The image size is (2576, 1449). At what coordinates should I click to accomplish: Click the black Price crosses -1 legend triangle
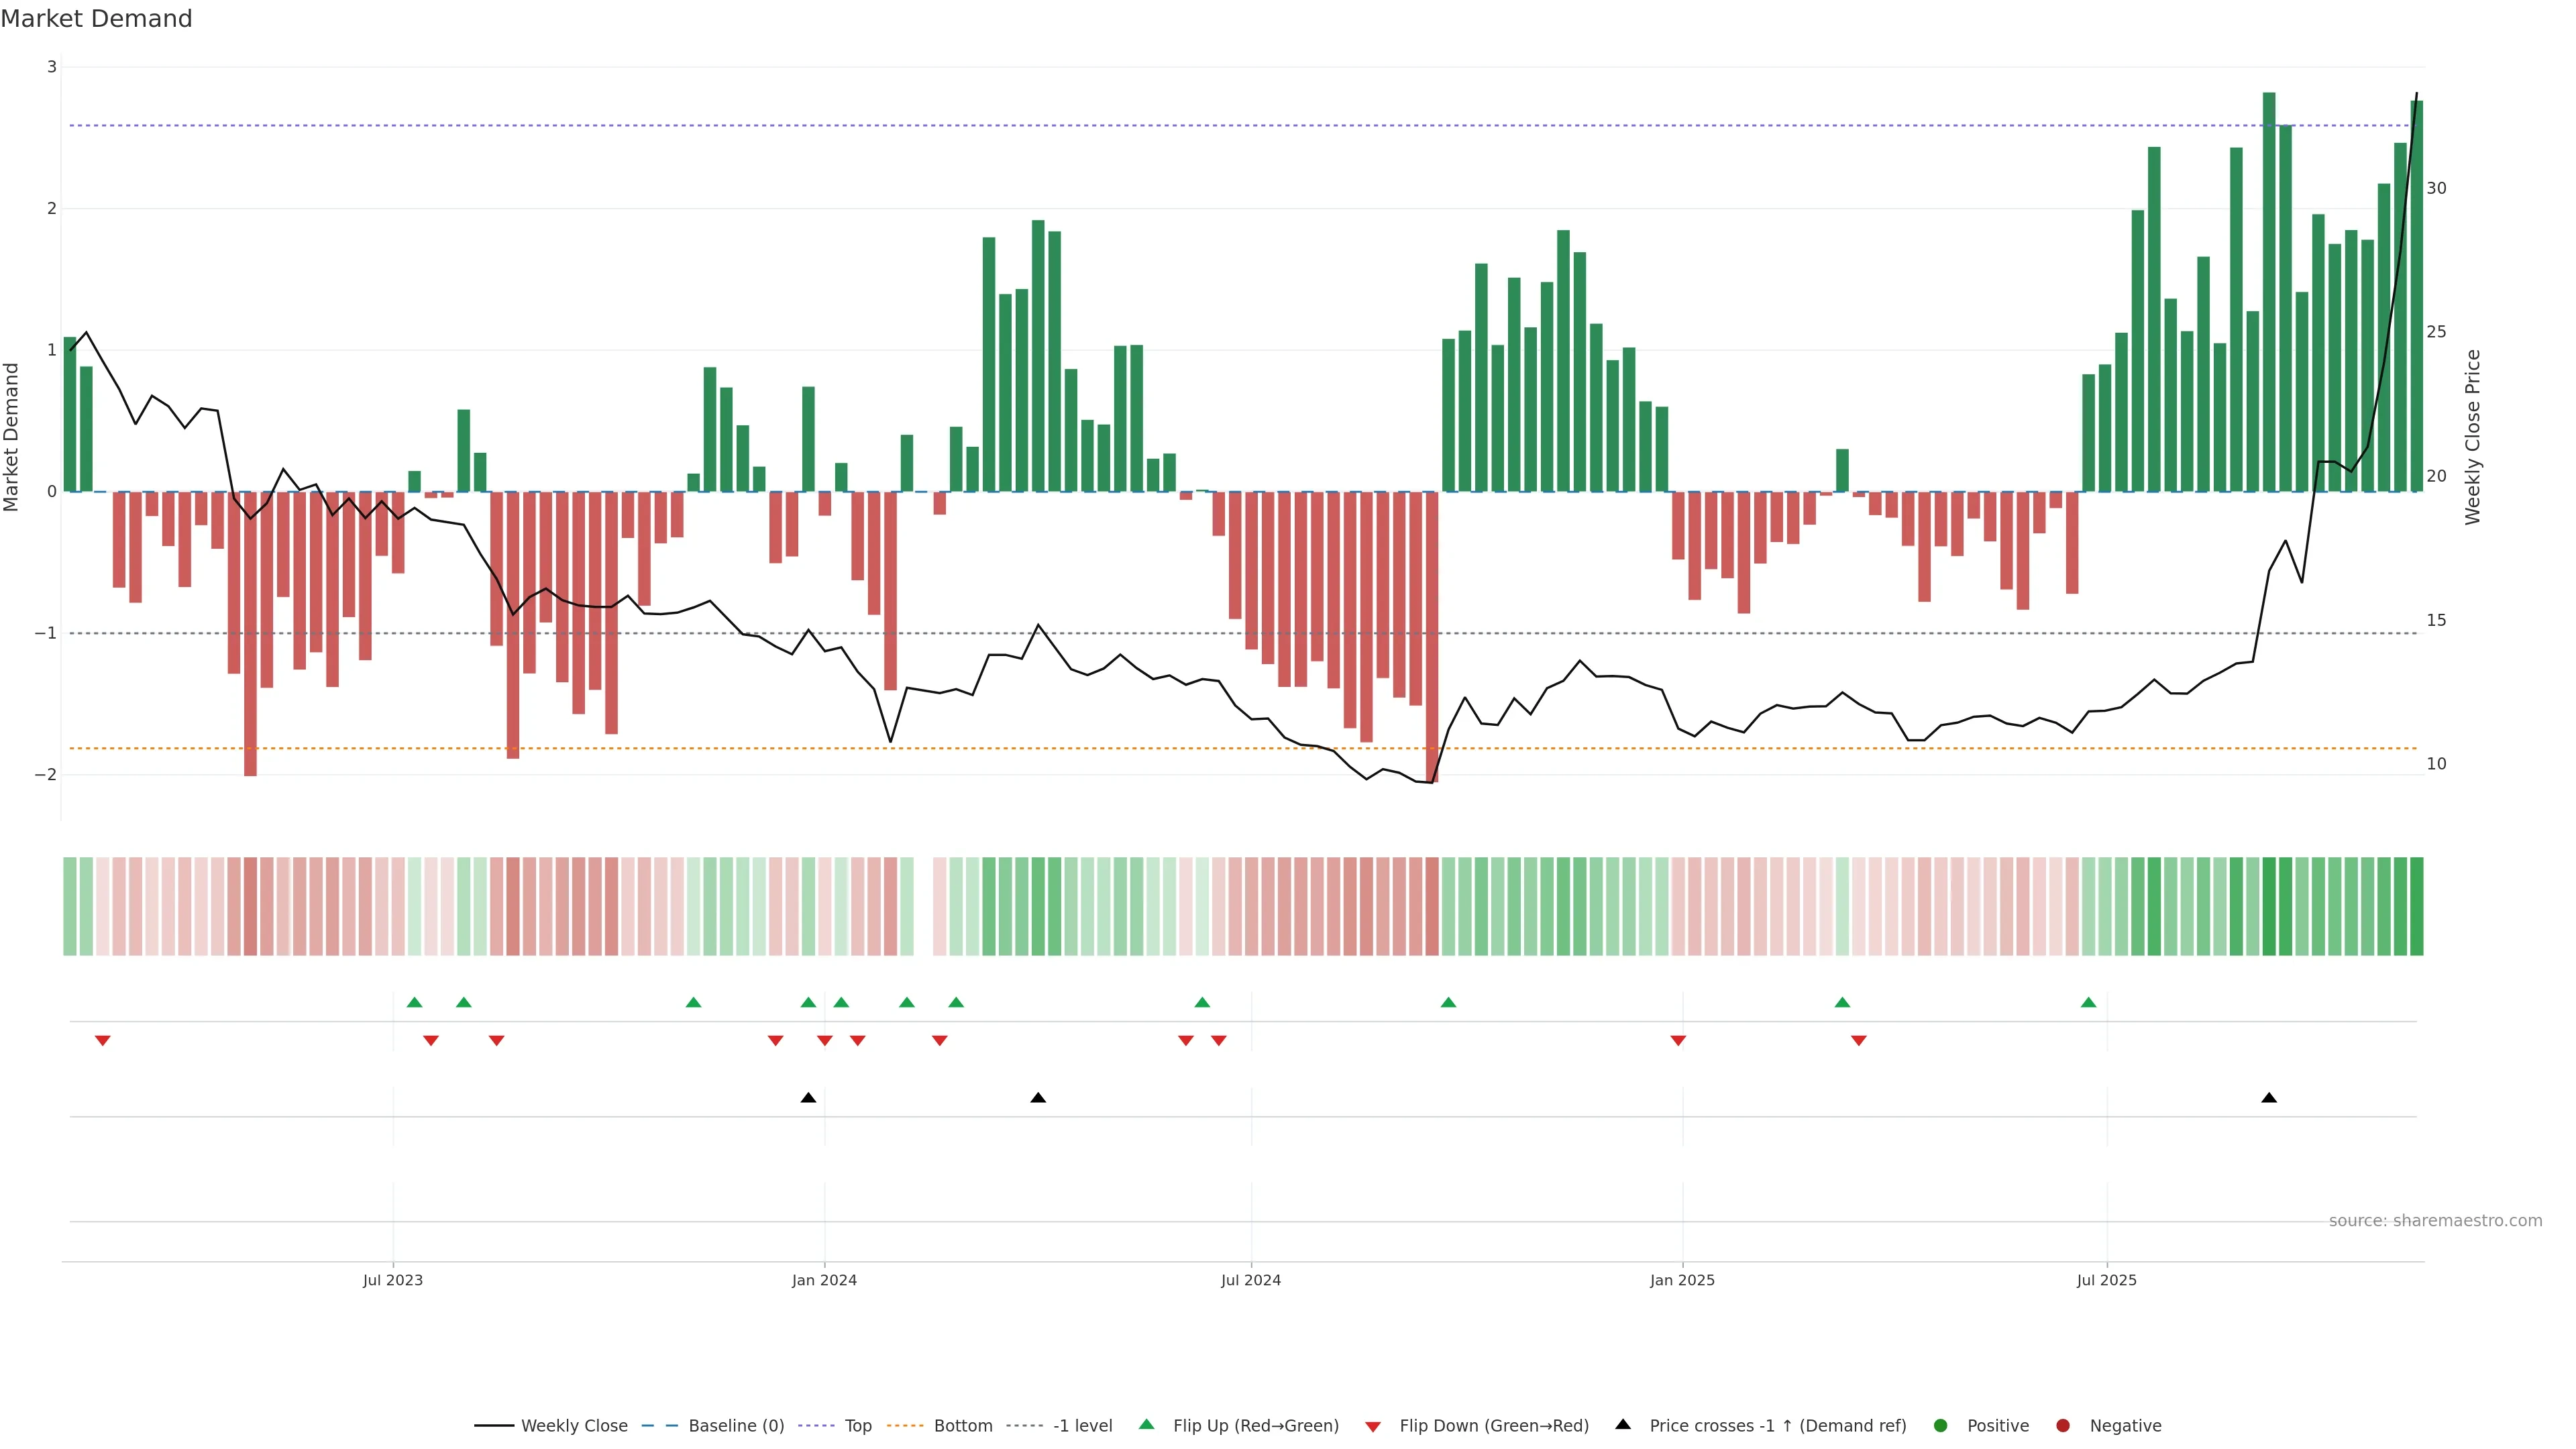[x=1623, y=1425]
